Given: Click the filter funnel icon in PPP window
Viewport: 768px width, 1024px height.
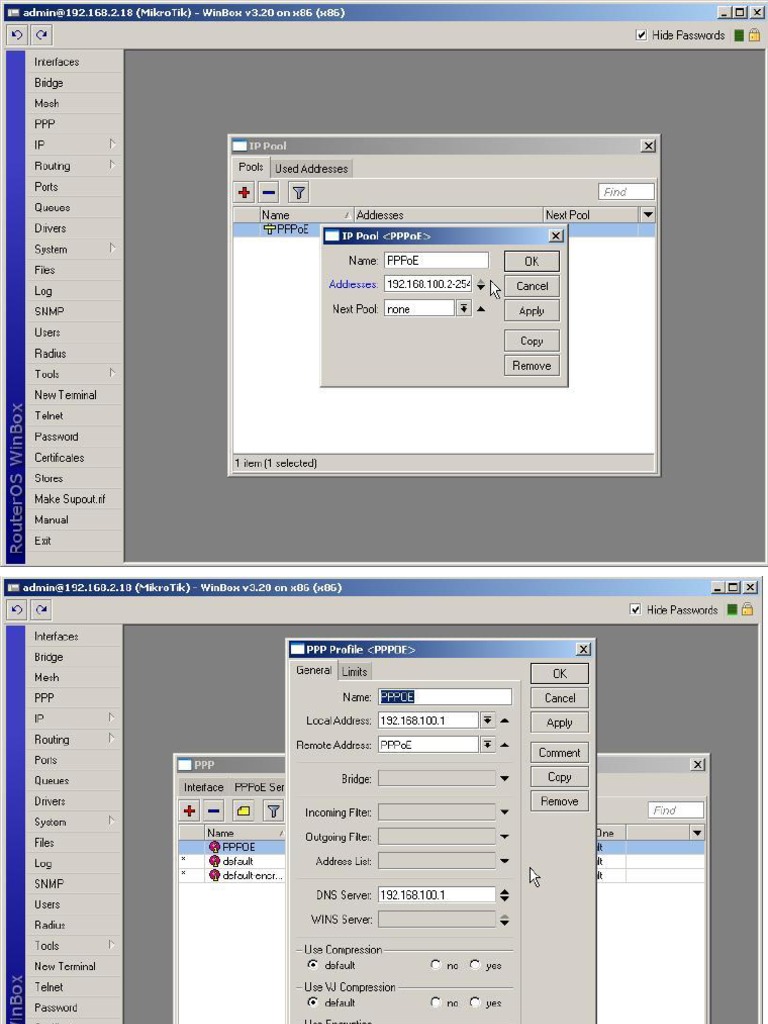Looking at the screenshot, I should [x=274, y=811].
